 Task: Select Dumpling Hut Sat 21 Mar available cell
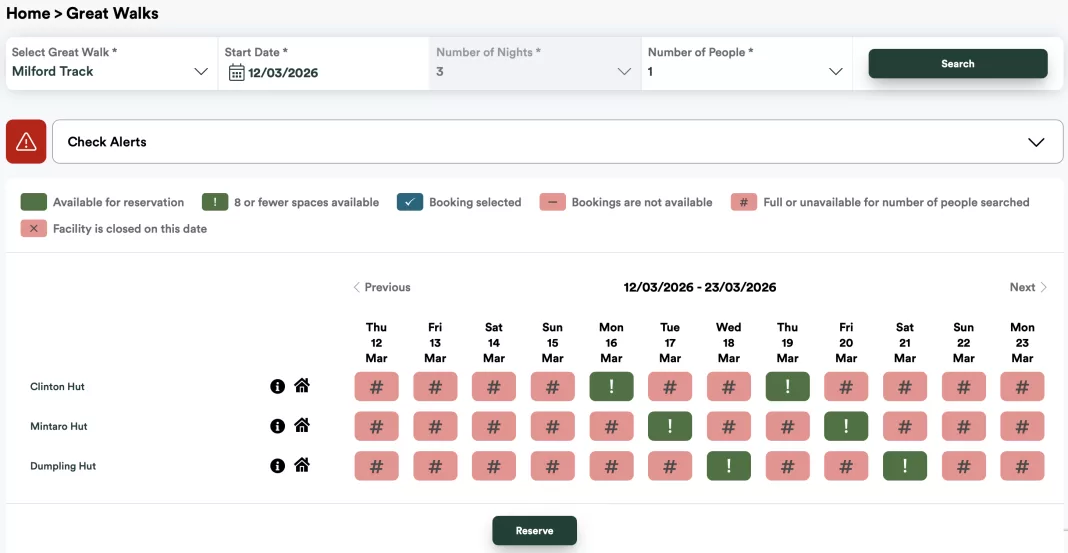pyautogui.click(x=905, y=466)
